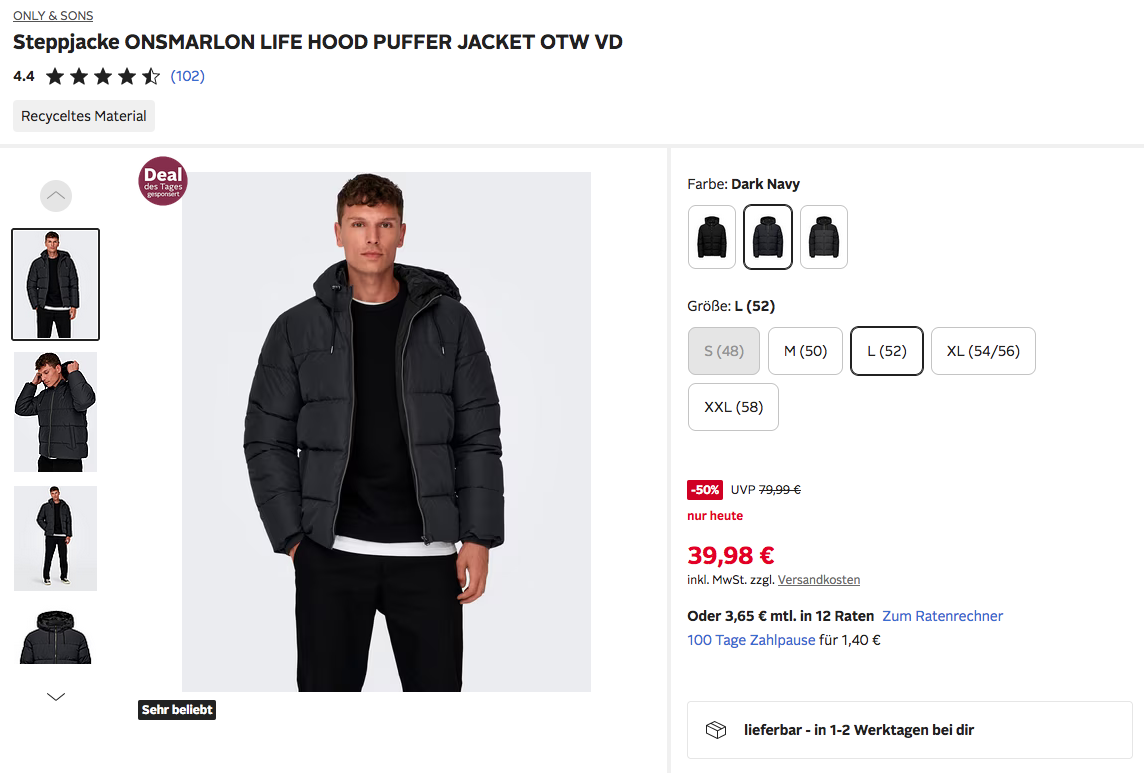Image resolution: width=1144 pixels, height=773 pixels.
Task: Select the black jacket color swatch
Action: tap(712, 237)
